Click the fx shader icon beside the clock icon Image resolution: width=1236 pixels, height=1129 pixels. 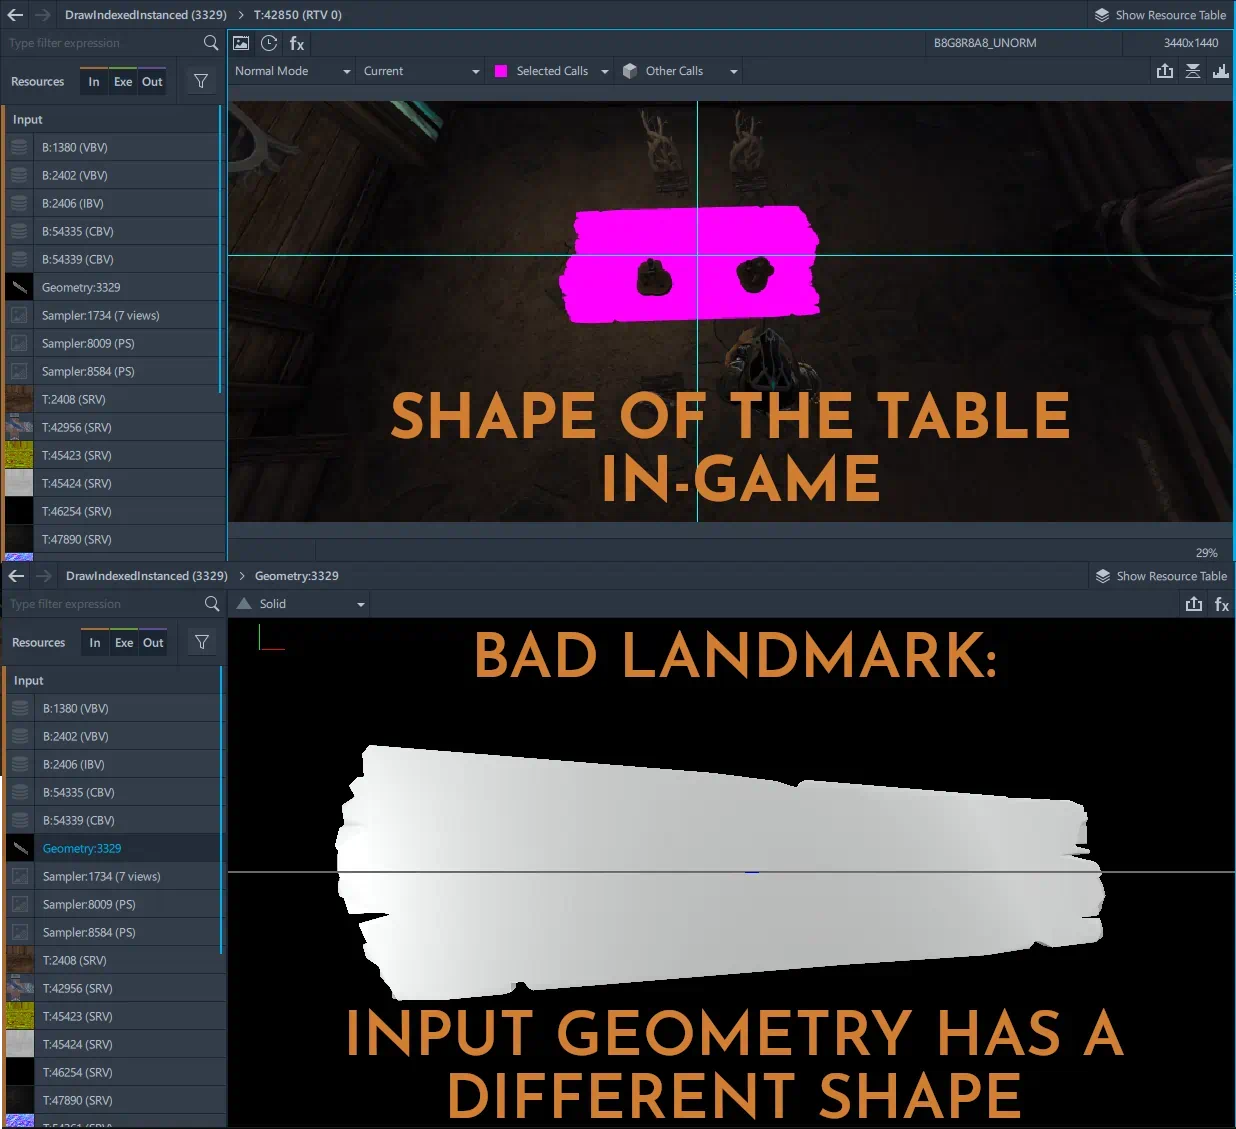click(x=297, y=43)
